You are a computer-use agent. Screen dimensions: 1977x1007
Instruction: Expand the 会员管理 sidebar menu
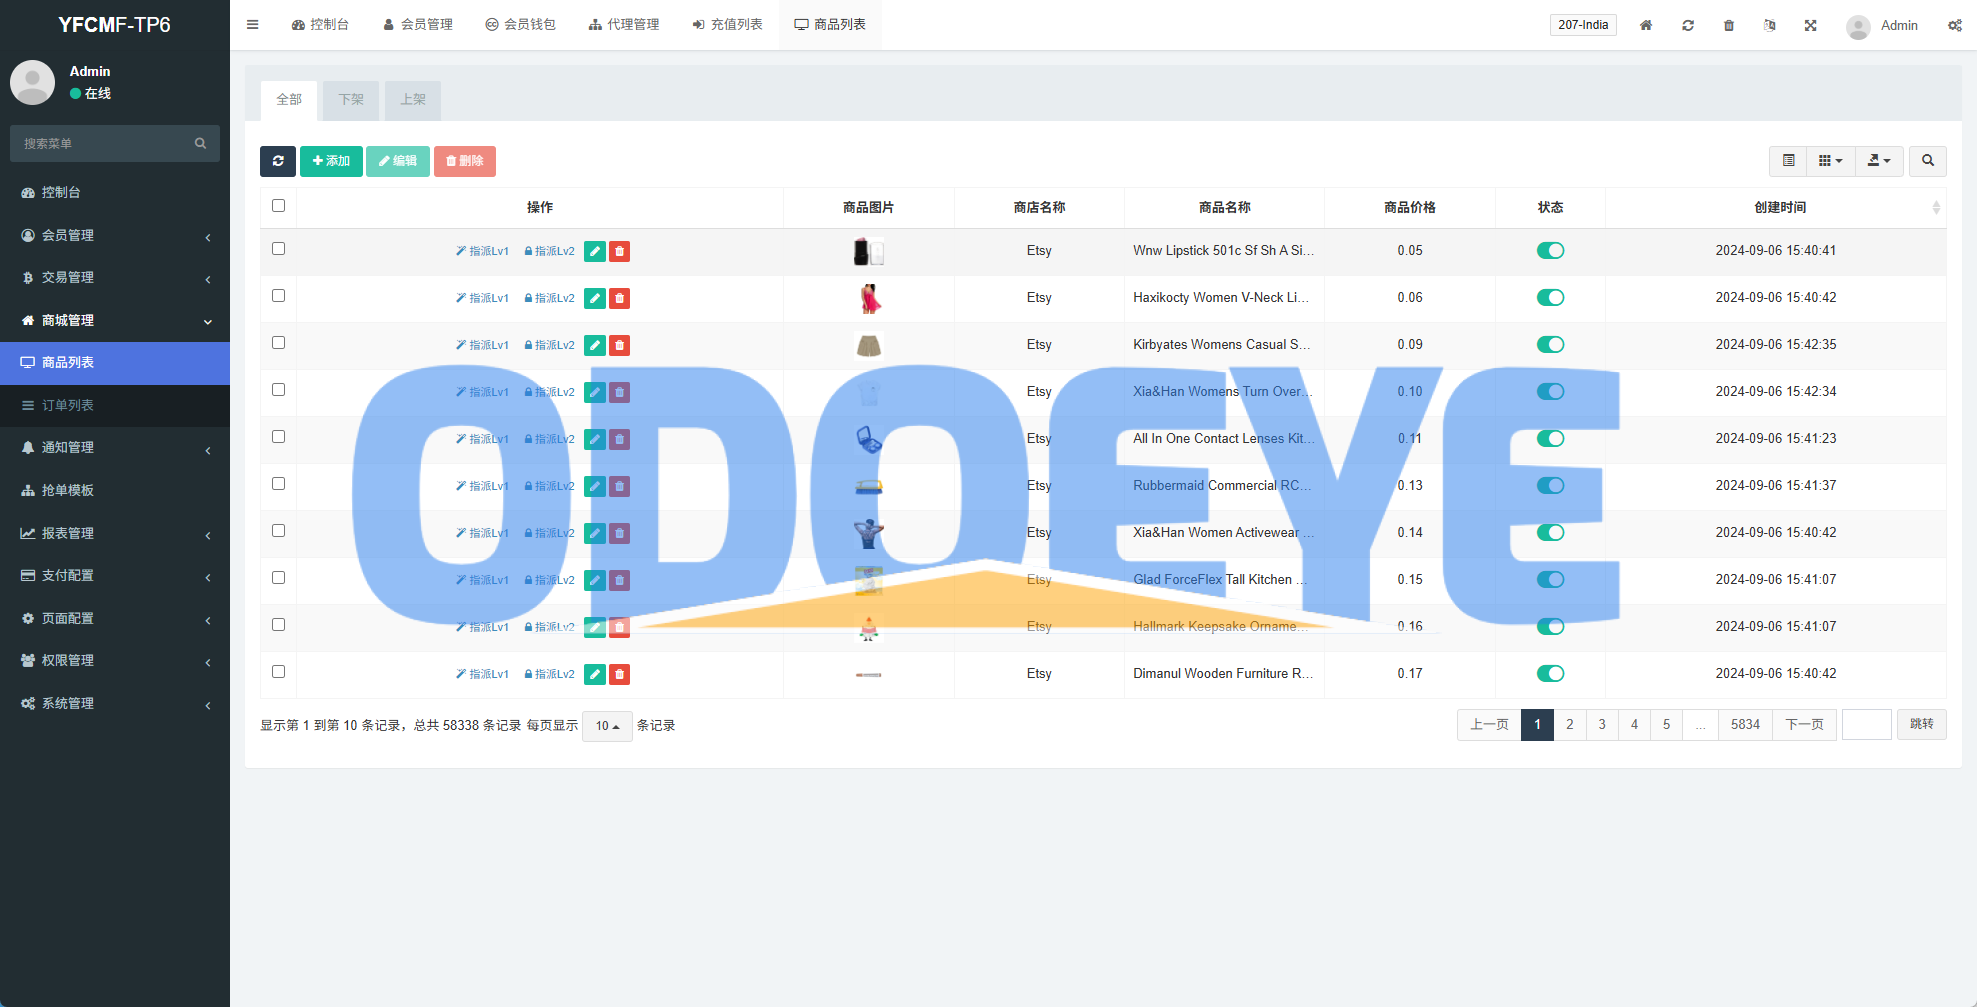click(x=115, y=235)
